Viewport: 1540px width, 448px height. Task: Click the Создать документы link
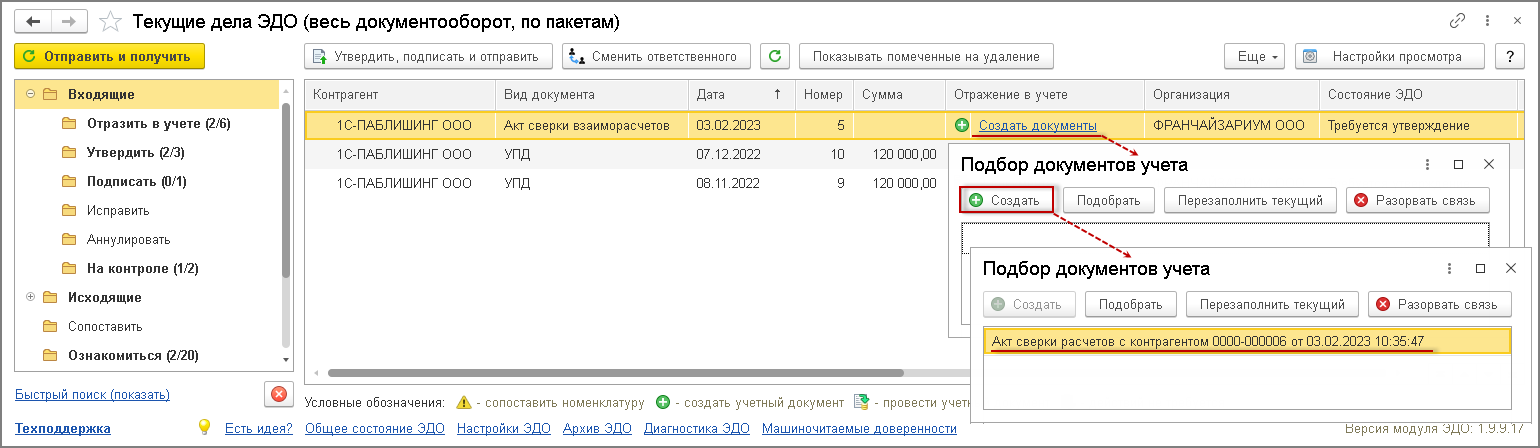[1037, 125]
